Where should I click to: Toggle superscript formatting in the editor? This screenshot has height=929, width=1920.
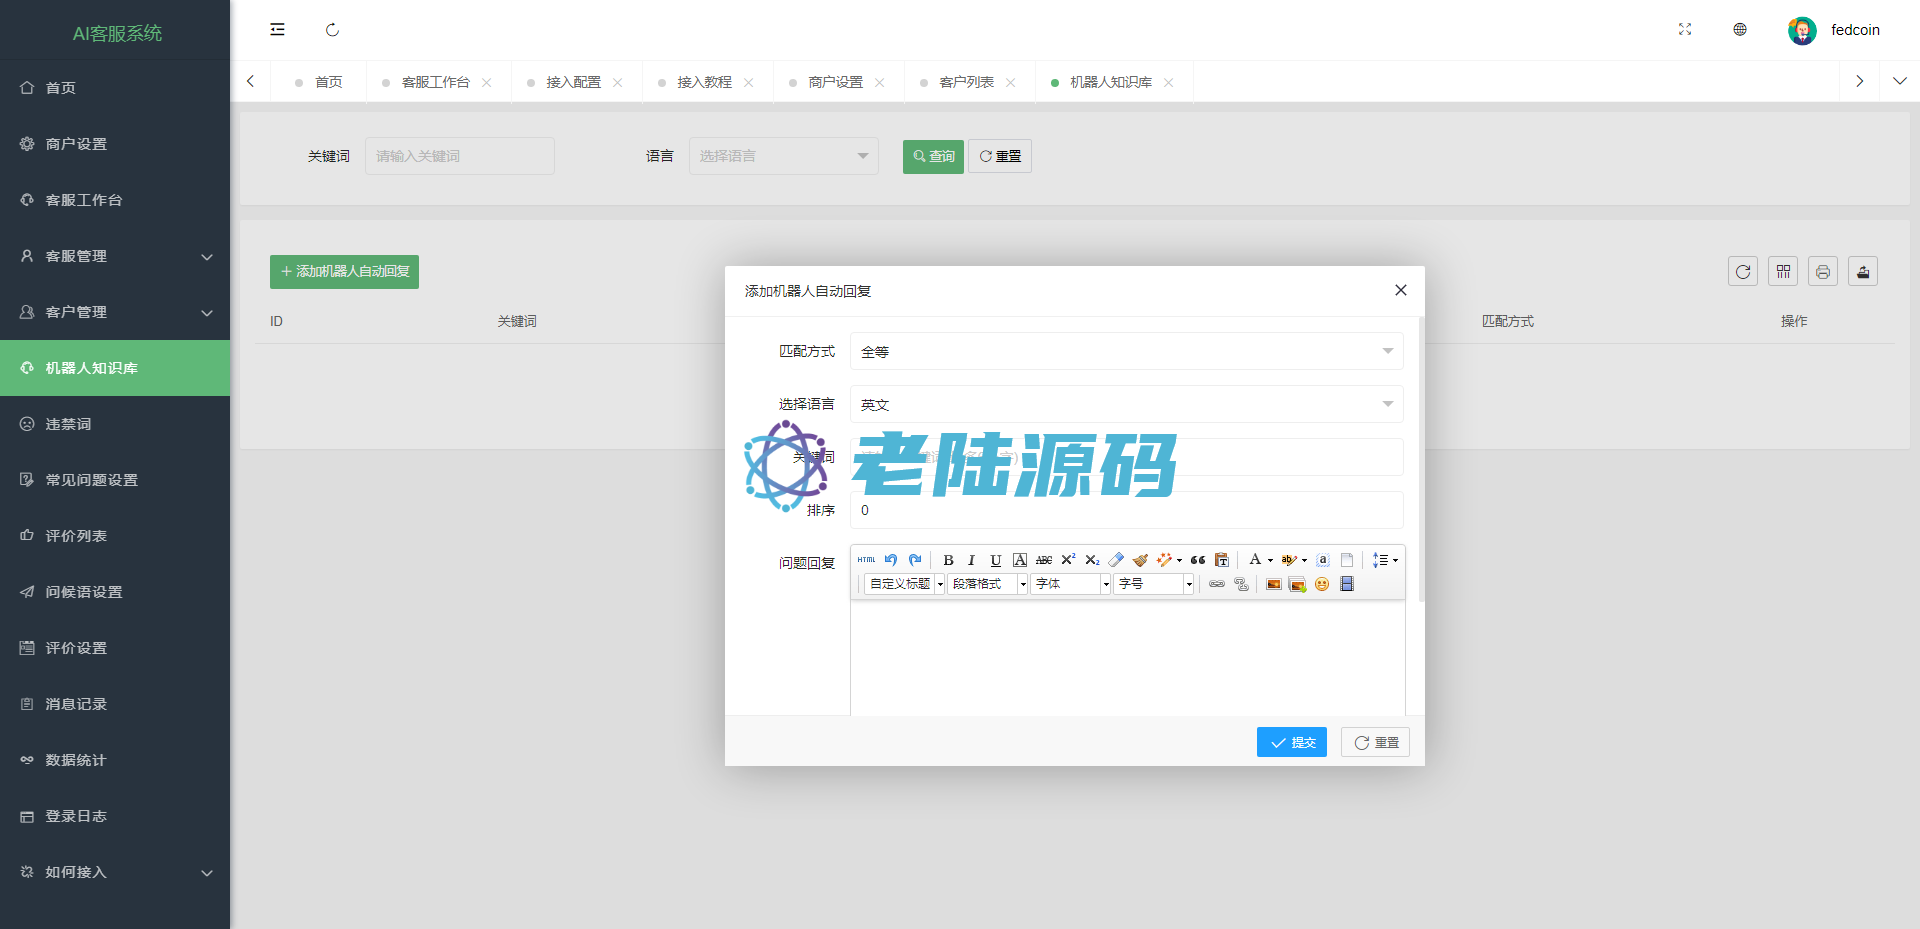(x=1068, y=560)
